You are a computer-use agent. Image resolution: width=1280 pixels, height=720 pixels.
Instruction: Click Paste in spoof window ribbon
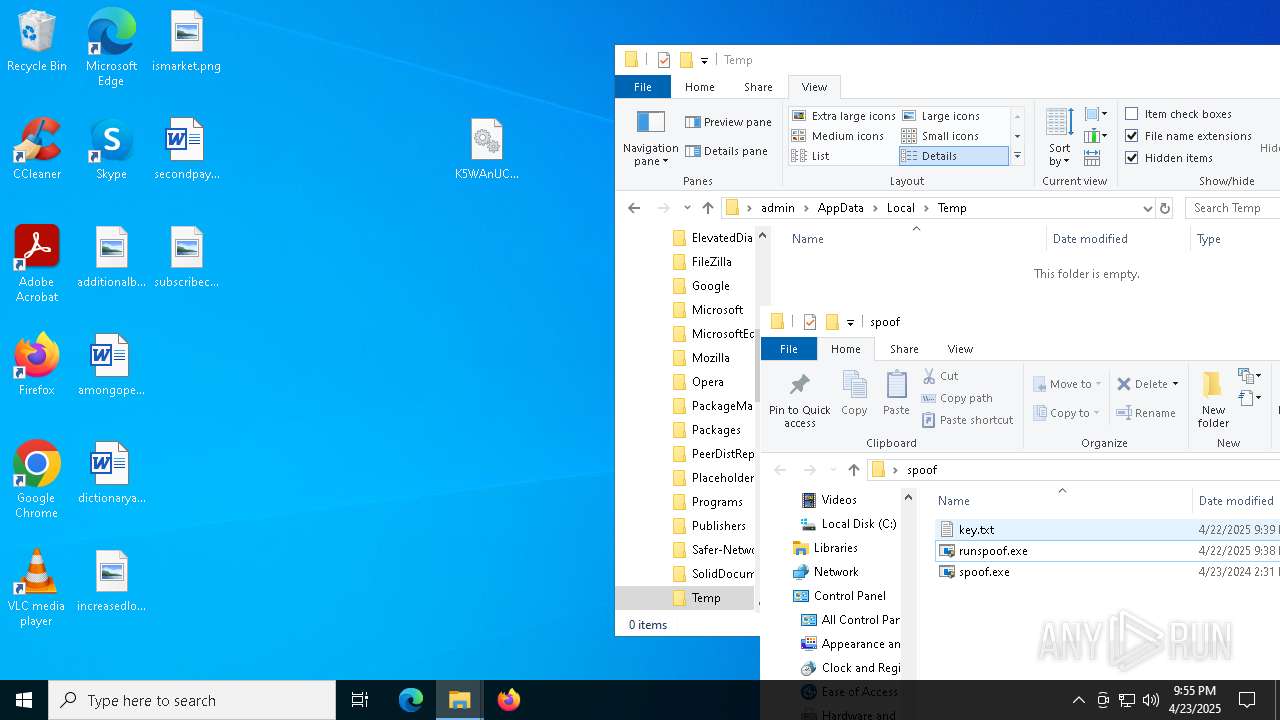(896, 393)
